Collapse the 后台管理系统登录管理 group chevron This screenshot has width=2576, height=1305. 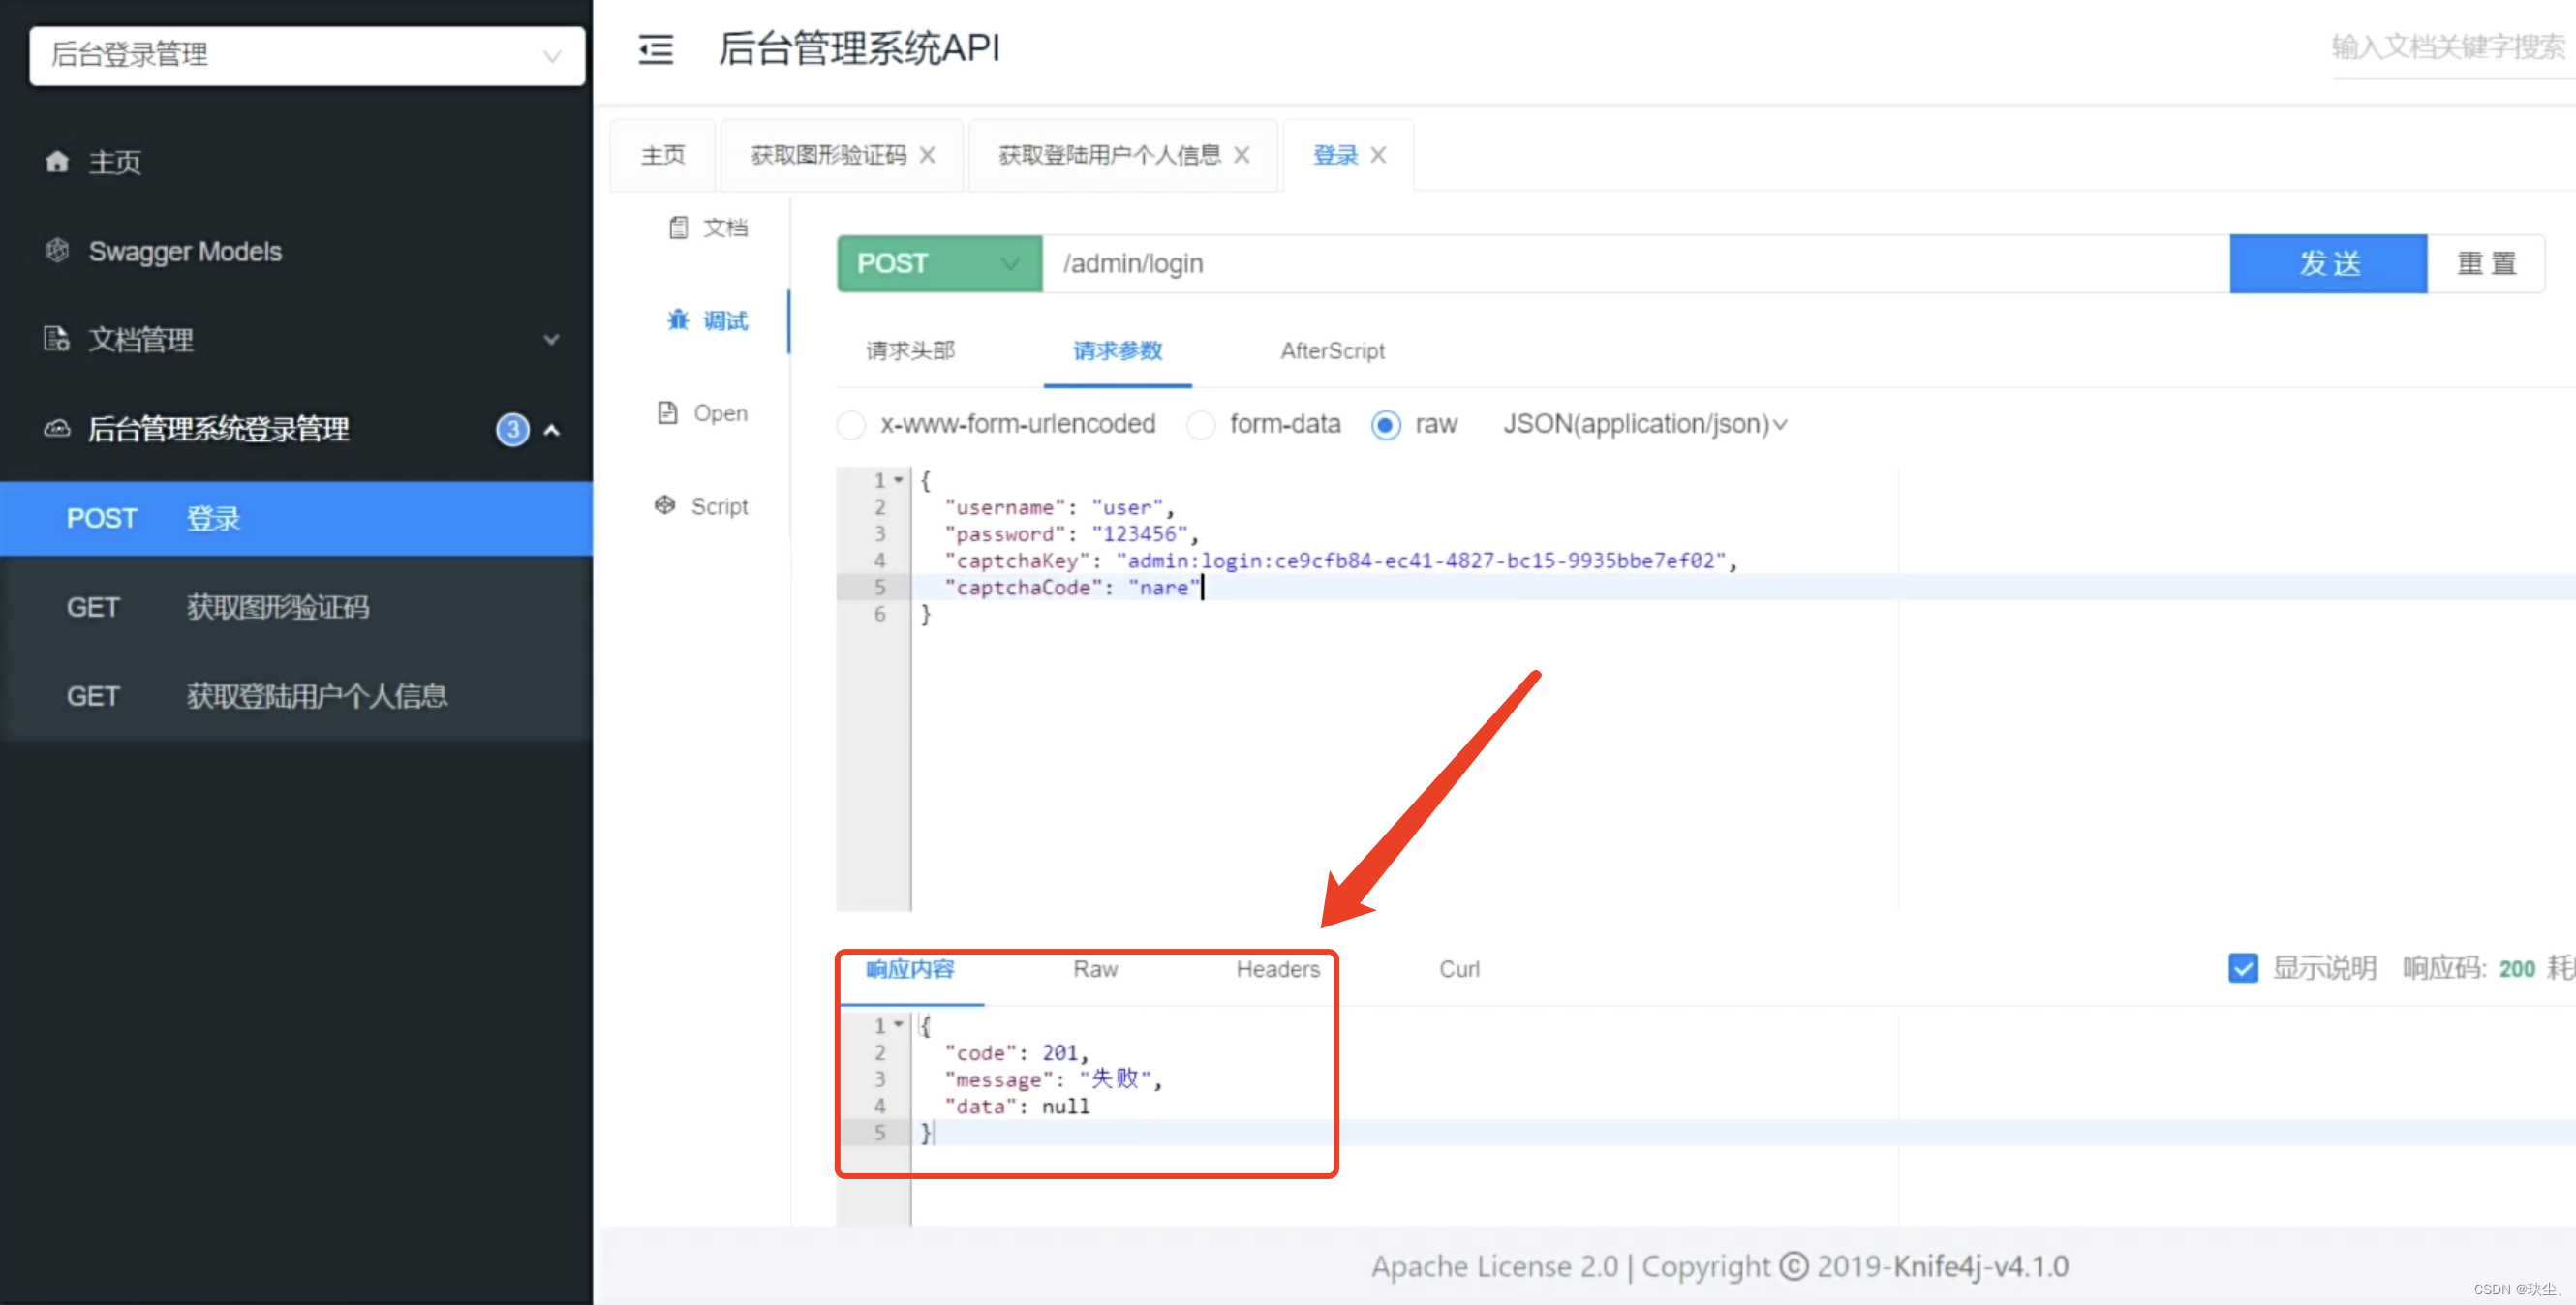(551, 430)
